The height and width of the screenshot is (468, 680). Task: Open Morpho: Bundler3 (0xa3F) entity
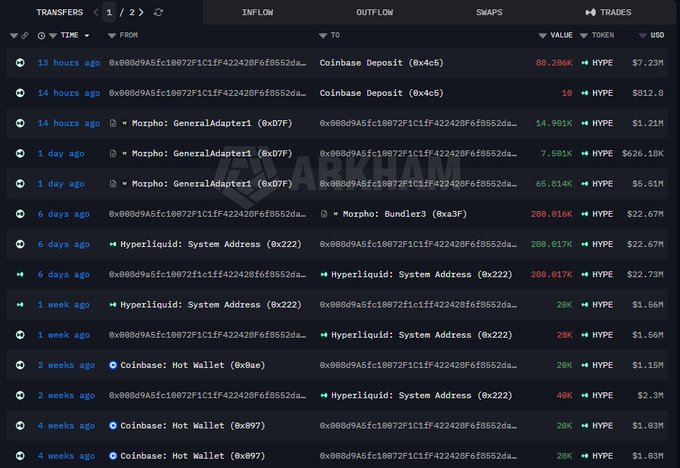[x=405, y=214]
